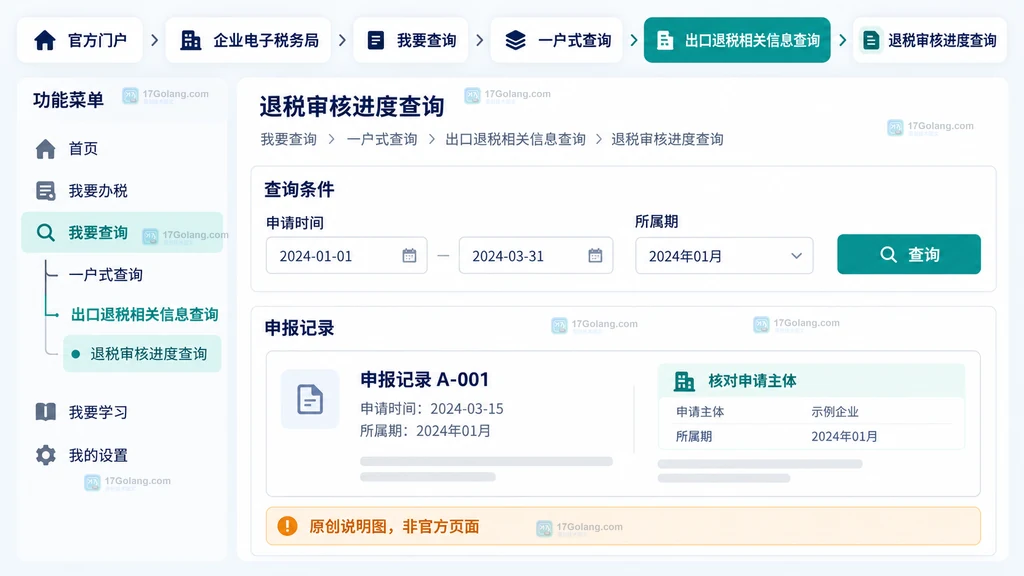Viewport: 1024px width, 576px height.
Task: Click the dropdown arrow of 所属期 selector
Action: click(796, 256)
